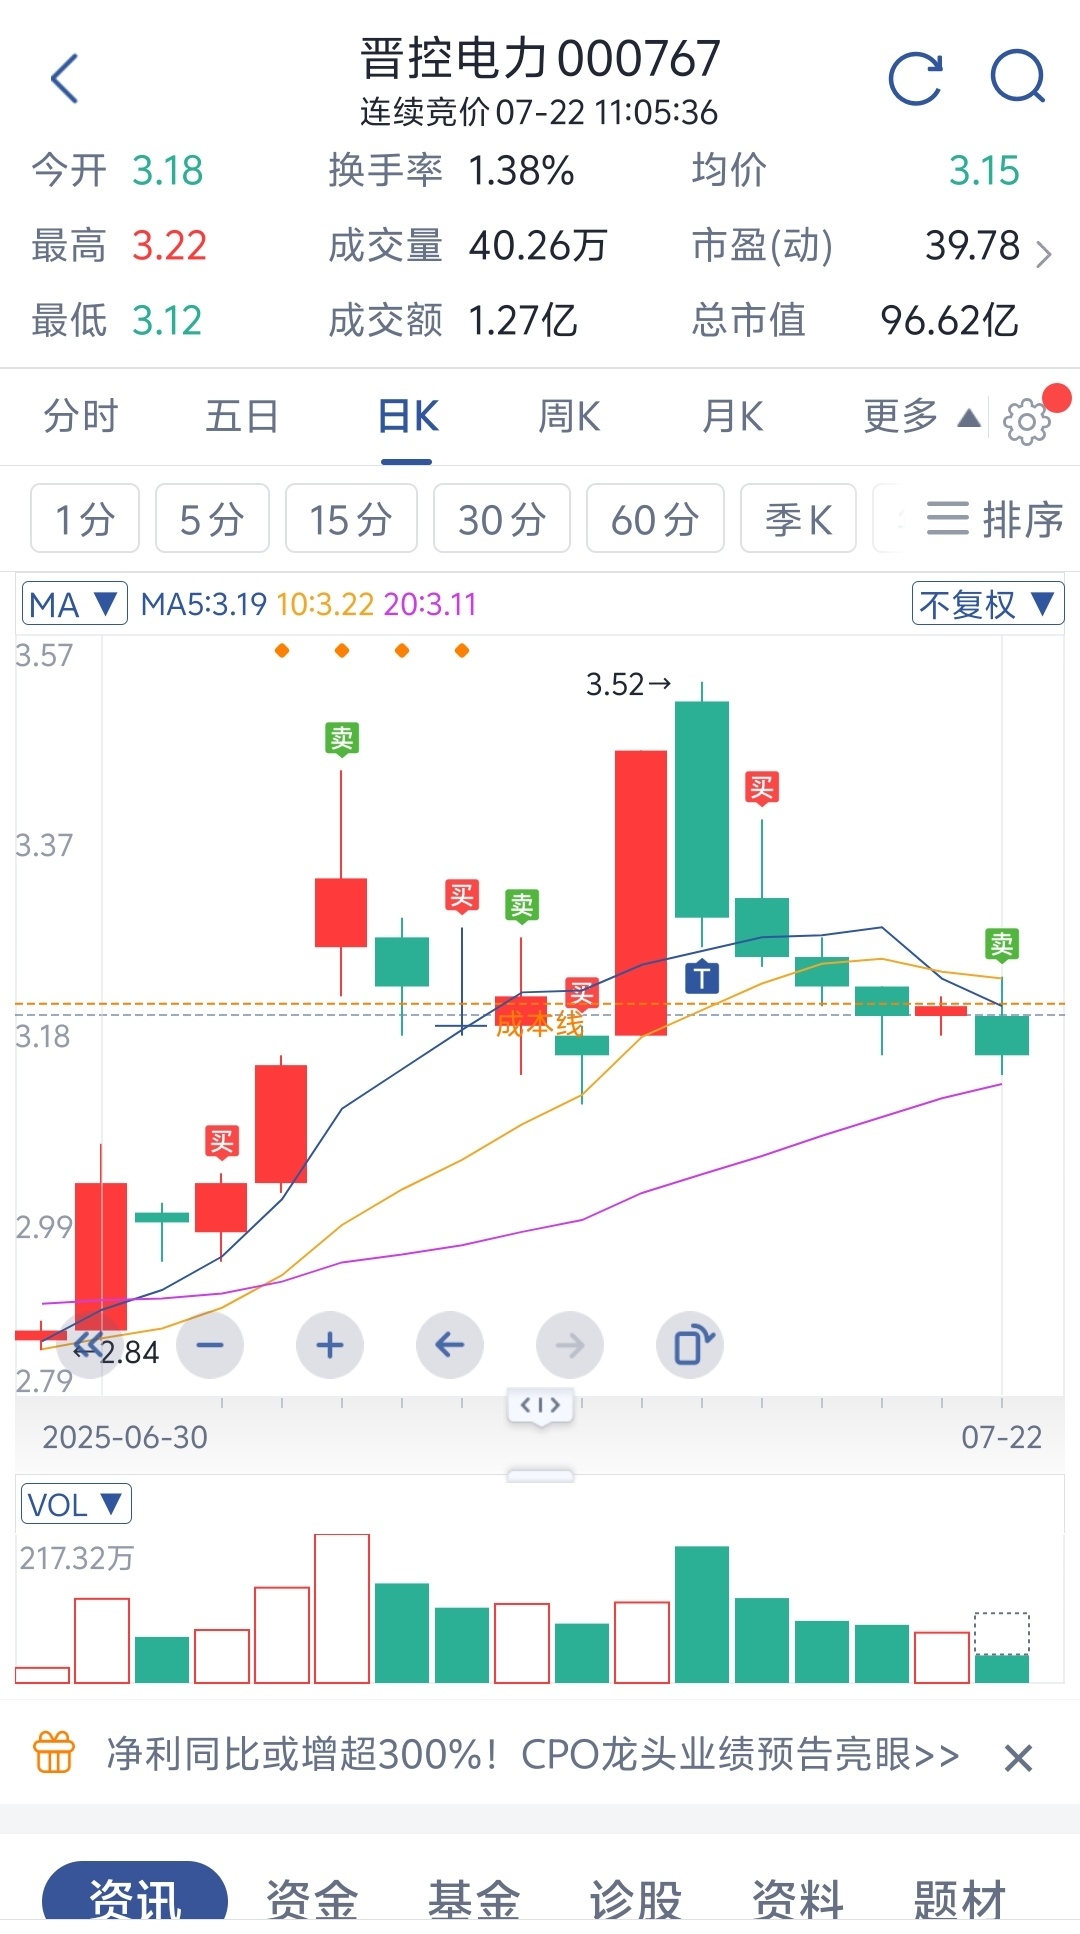
Task: Tap the gift promotion icon
Action: [x=54, y=1753]
